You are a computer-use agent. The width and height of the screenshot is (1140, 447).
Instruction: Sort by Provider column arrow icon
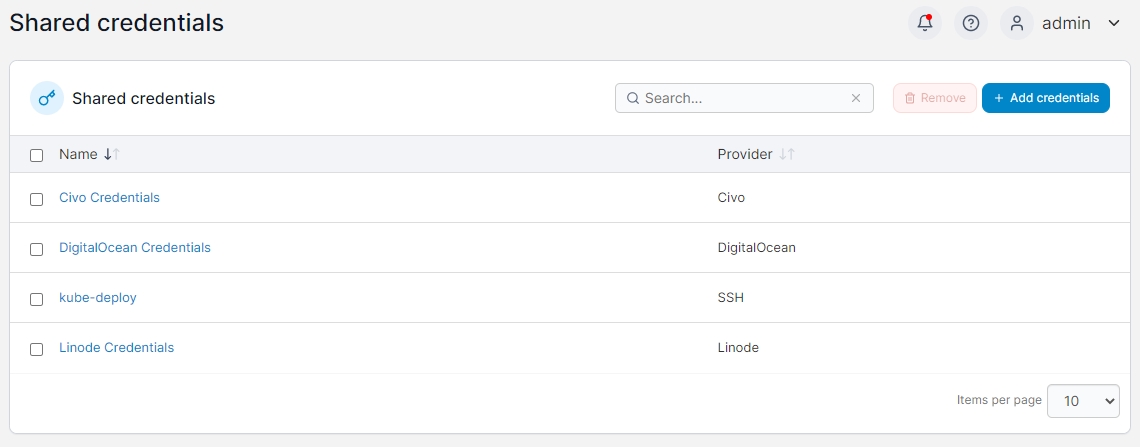point(787,154)
